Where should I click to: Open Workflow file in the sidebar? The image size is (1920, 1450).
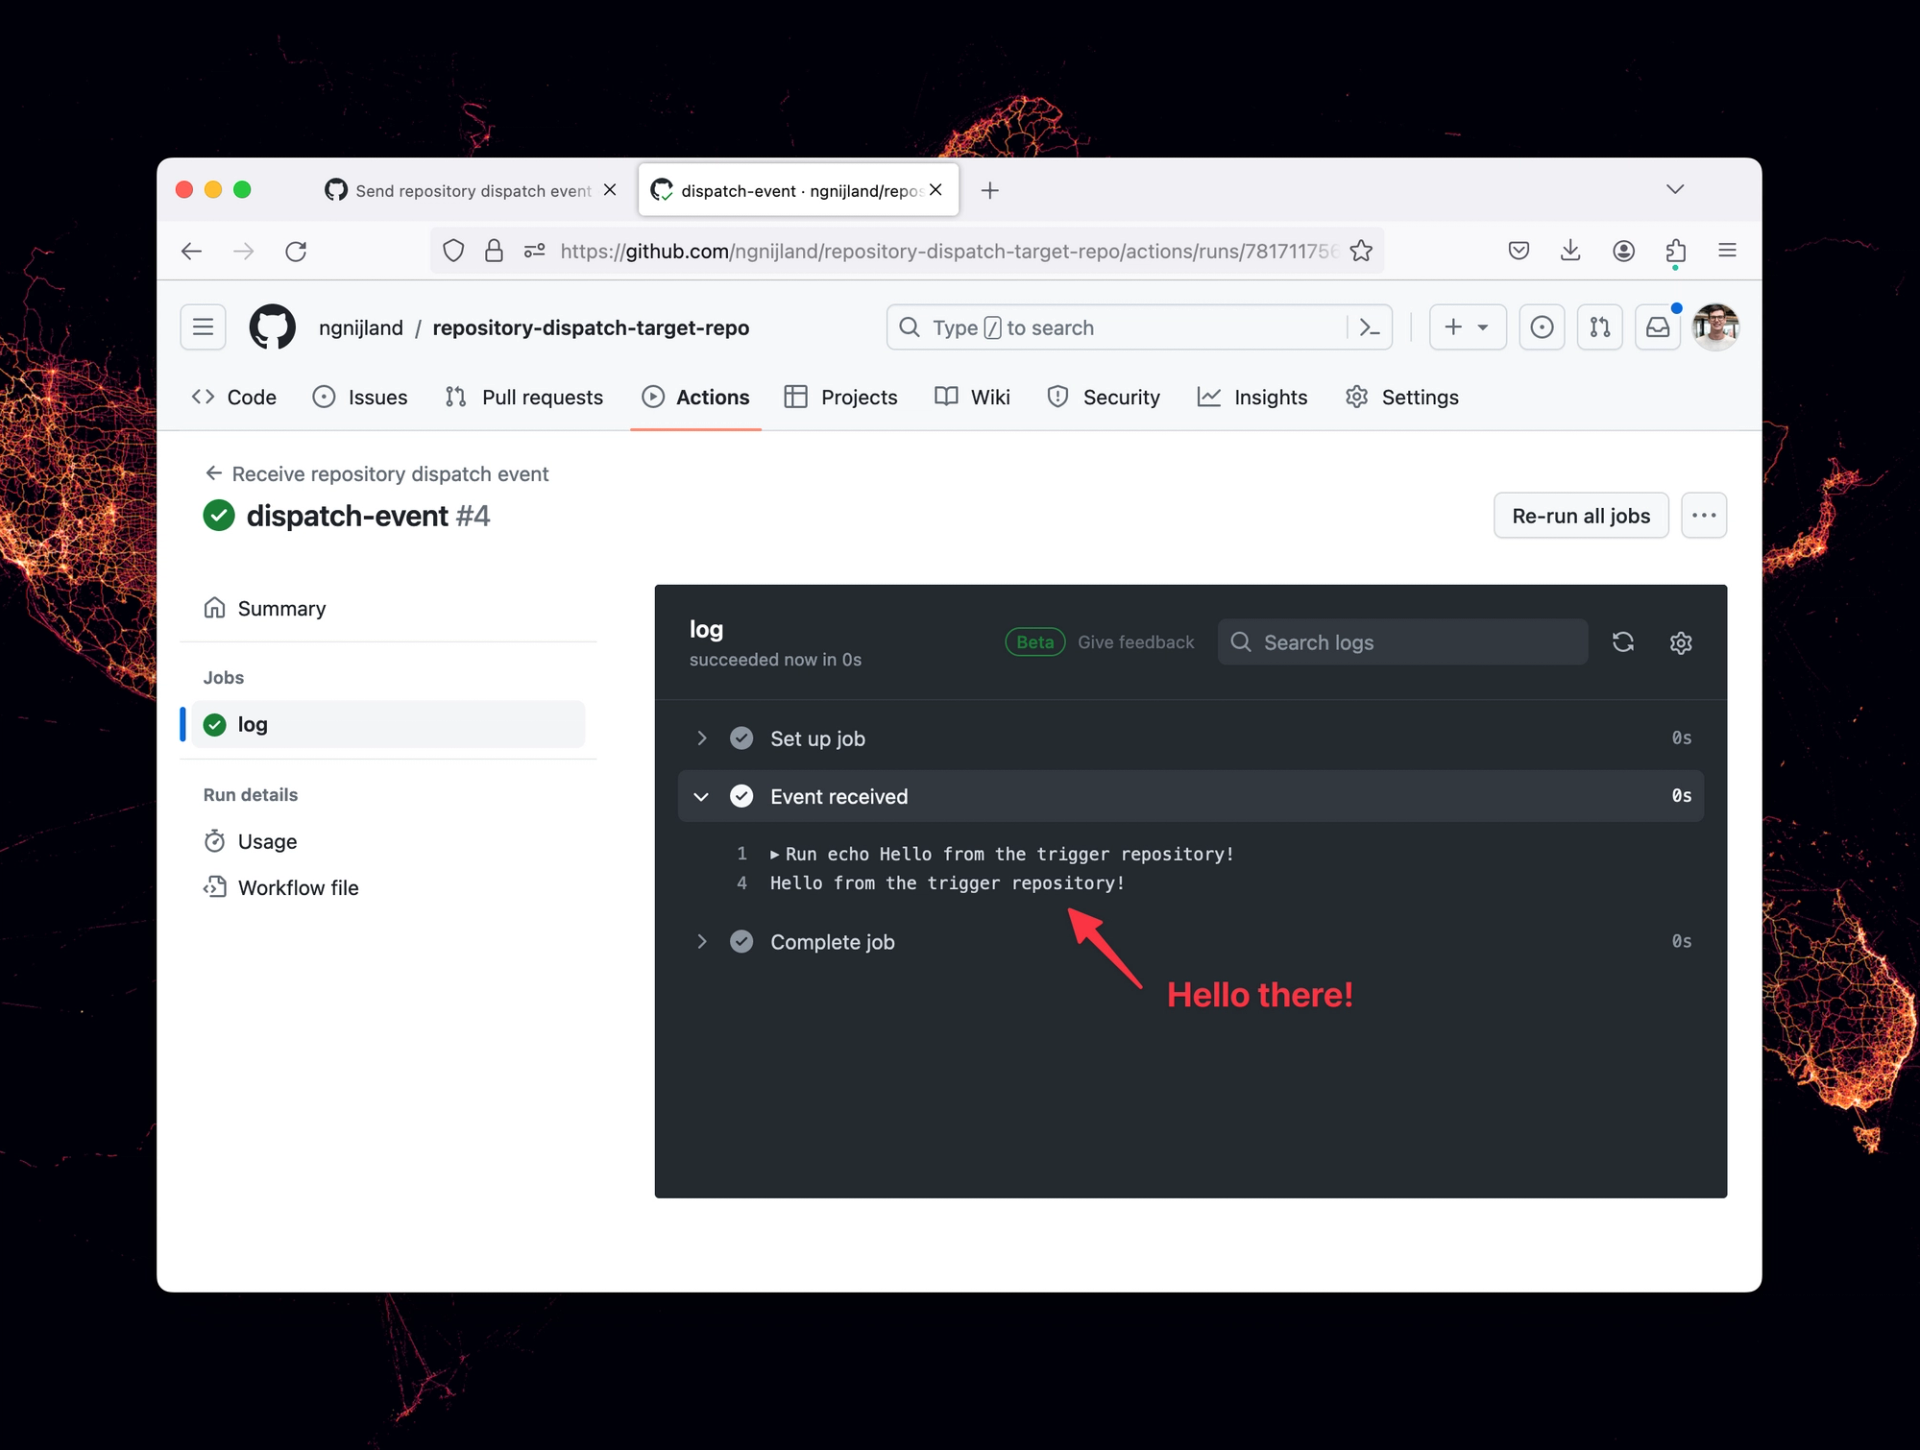coord(297,888)
